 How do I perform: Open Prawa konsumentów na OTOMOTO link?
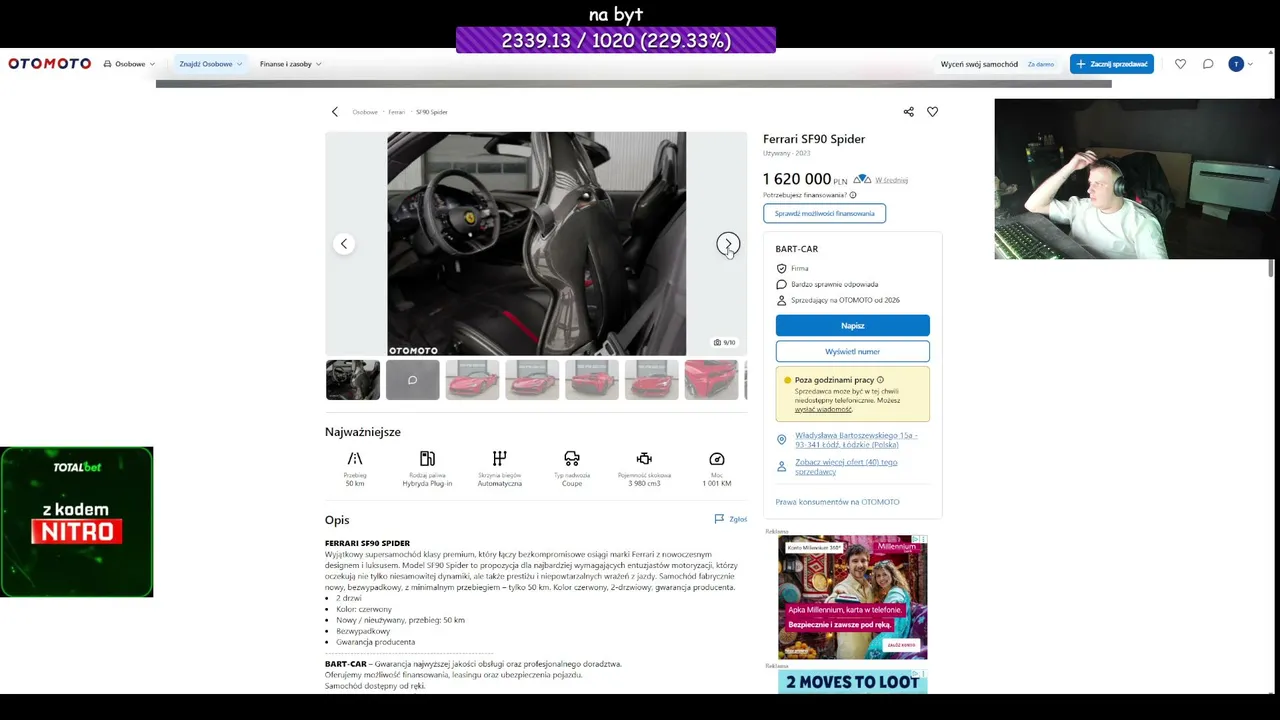coord(838,502)
